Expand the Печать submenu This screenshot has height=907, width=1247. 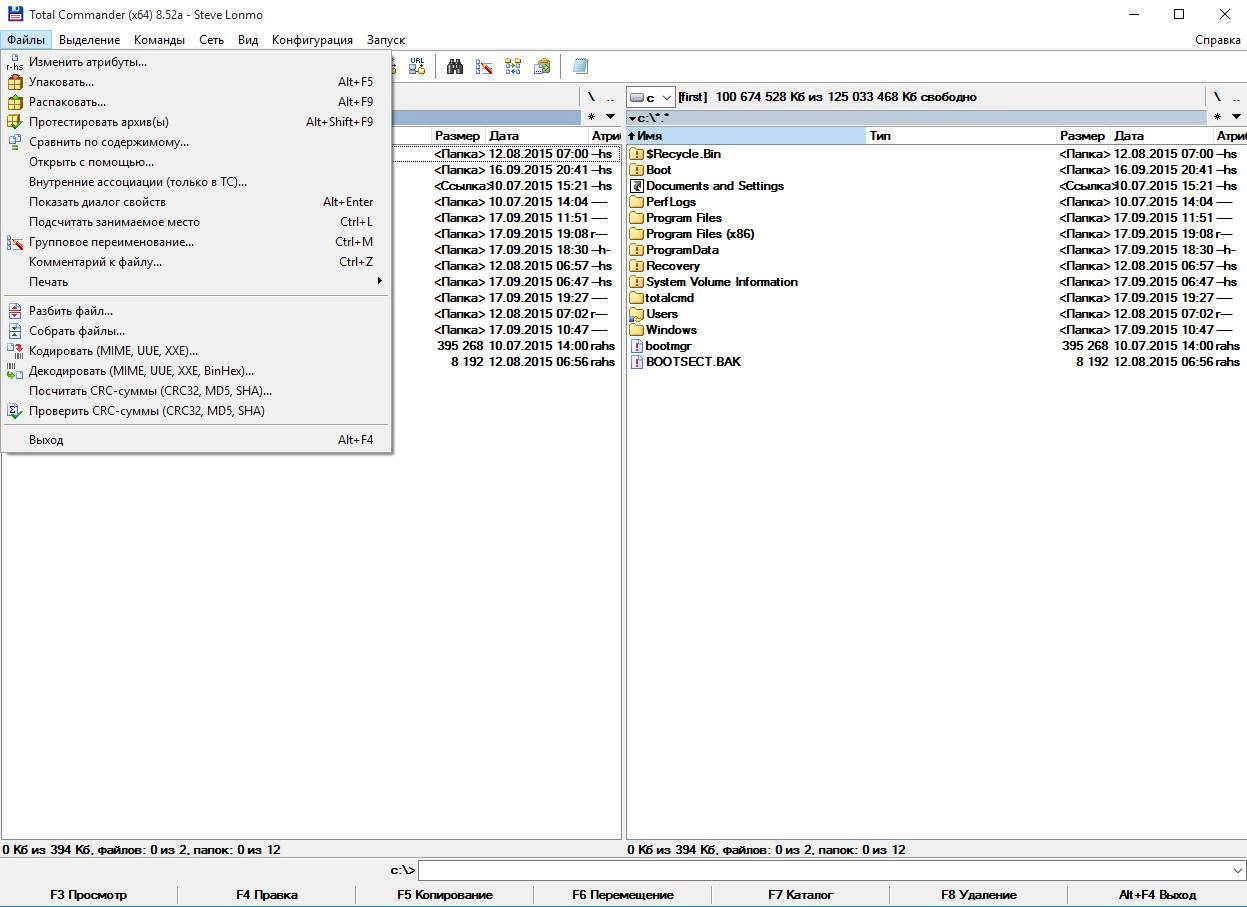point(196,282)
